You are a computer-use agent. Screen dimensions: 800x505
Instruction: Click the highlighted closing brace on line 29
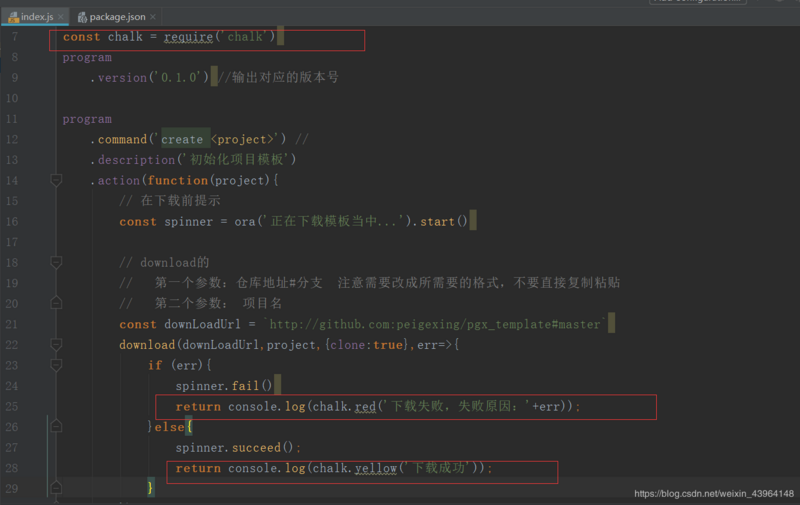click(150, 488)
